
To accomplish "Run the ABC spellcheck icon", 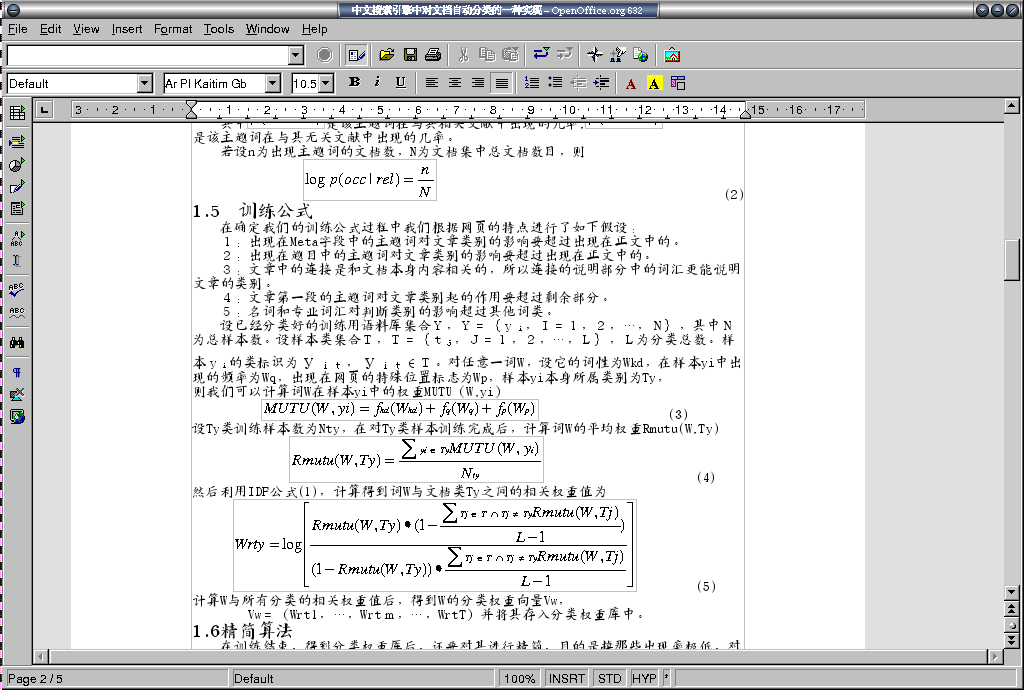I will click(x=17, y=289).
